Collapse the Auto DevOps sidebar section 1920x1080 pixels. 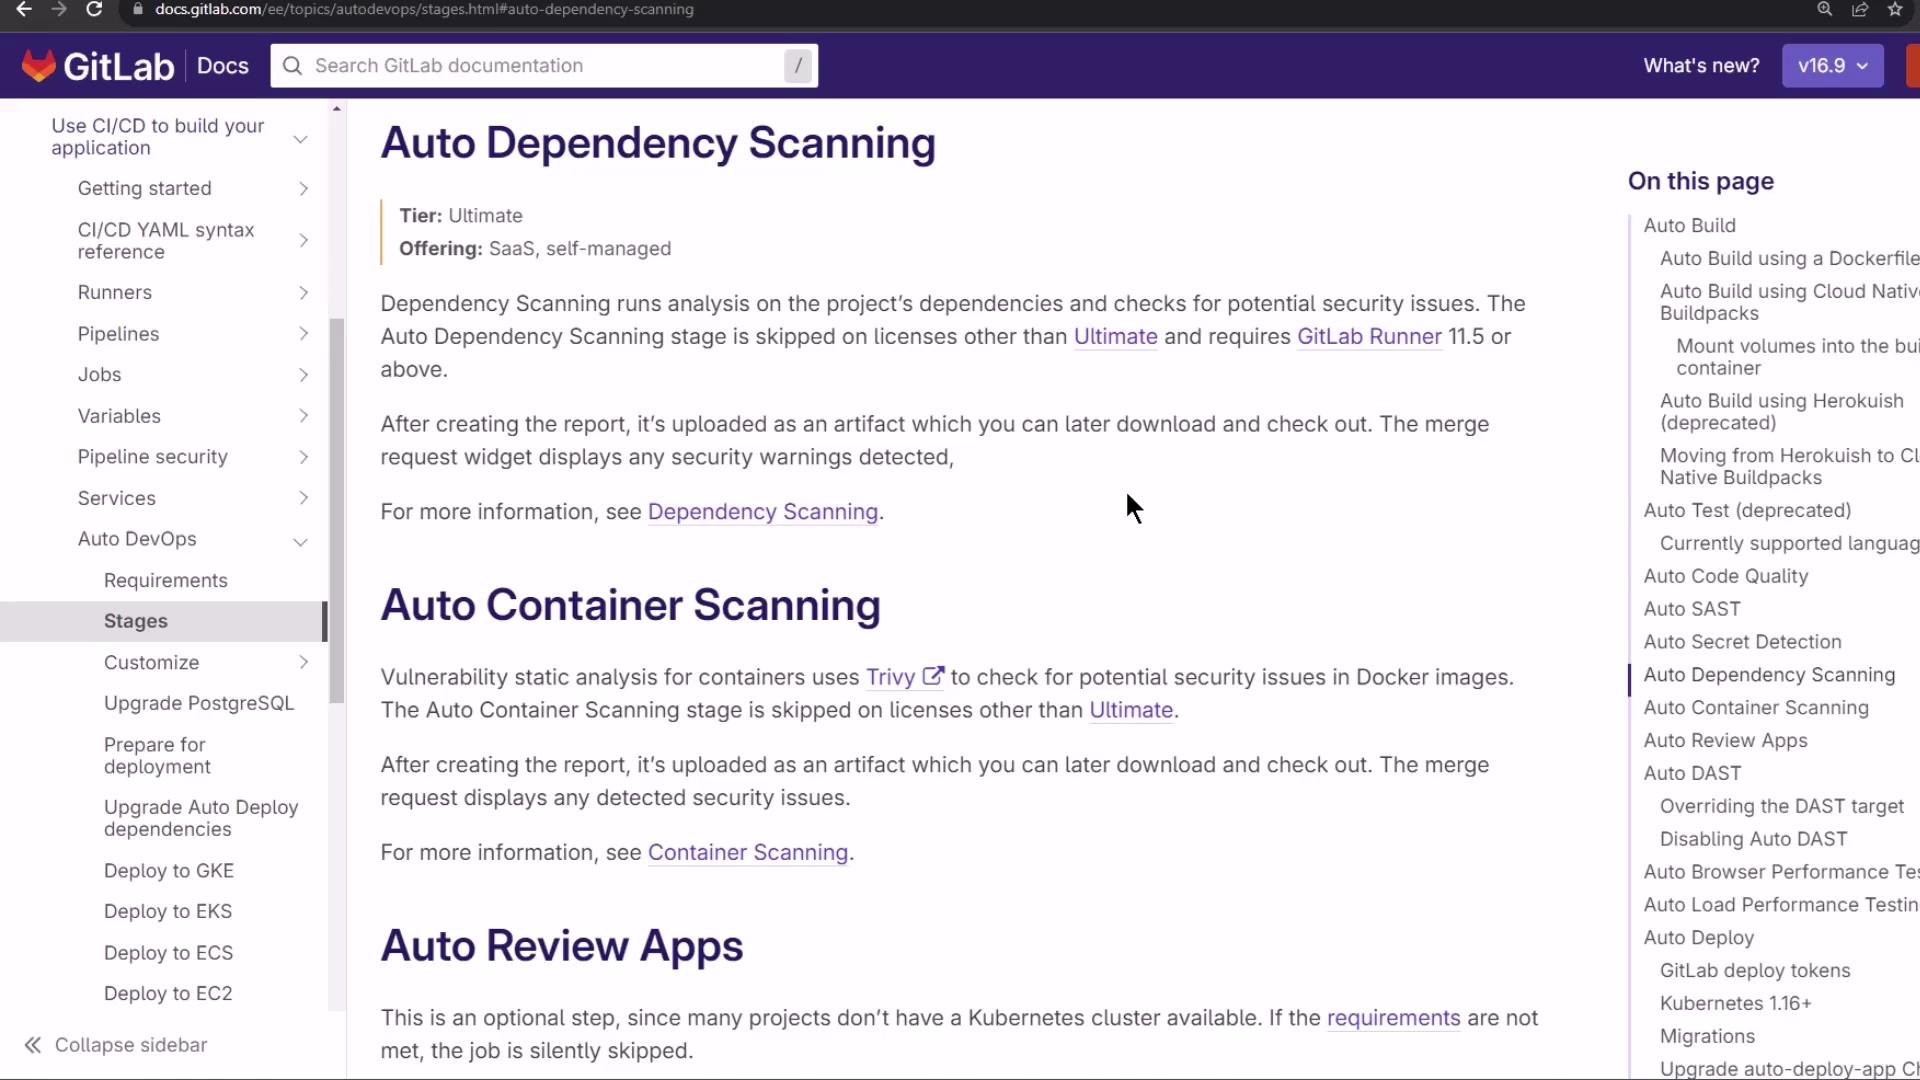[300, 541]
